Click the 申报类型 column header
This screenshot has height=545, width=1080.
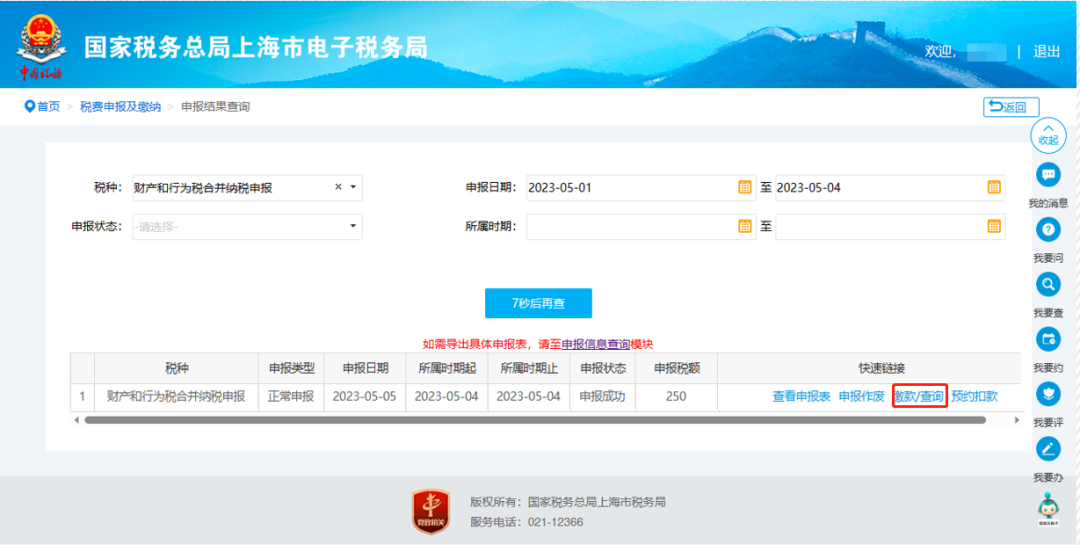coord(291,369)
